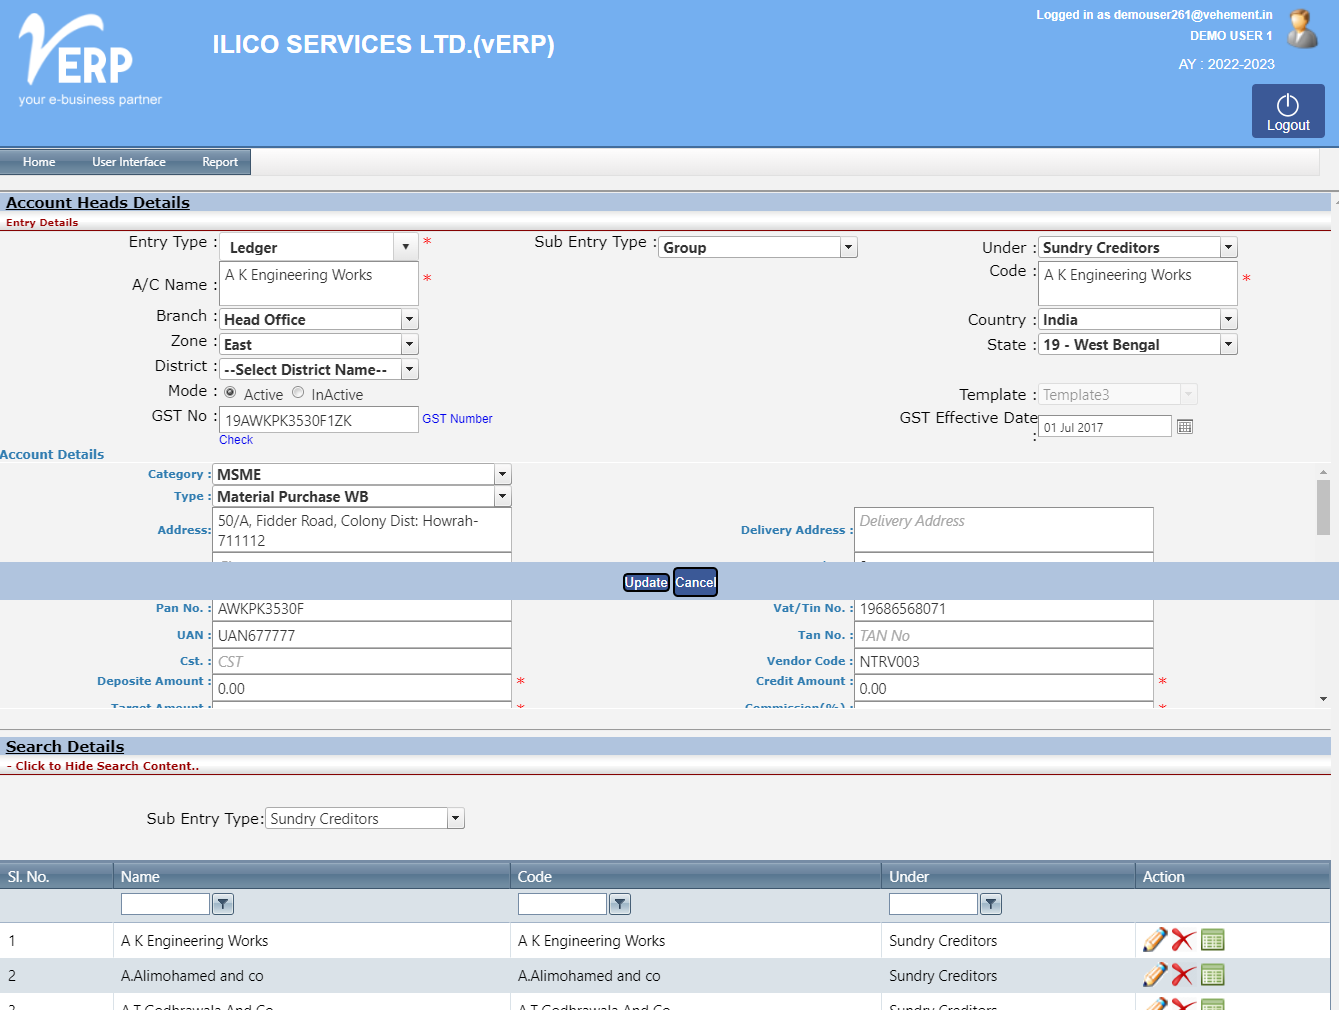Viewport: 1339px width, 1010px height.
Task: Click the A/C Name text area
Action: click(x=319, y=284)
